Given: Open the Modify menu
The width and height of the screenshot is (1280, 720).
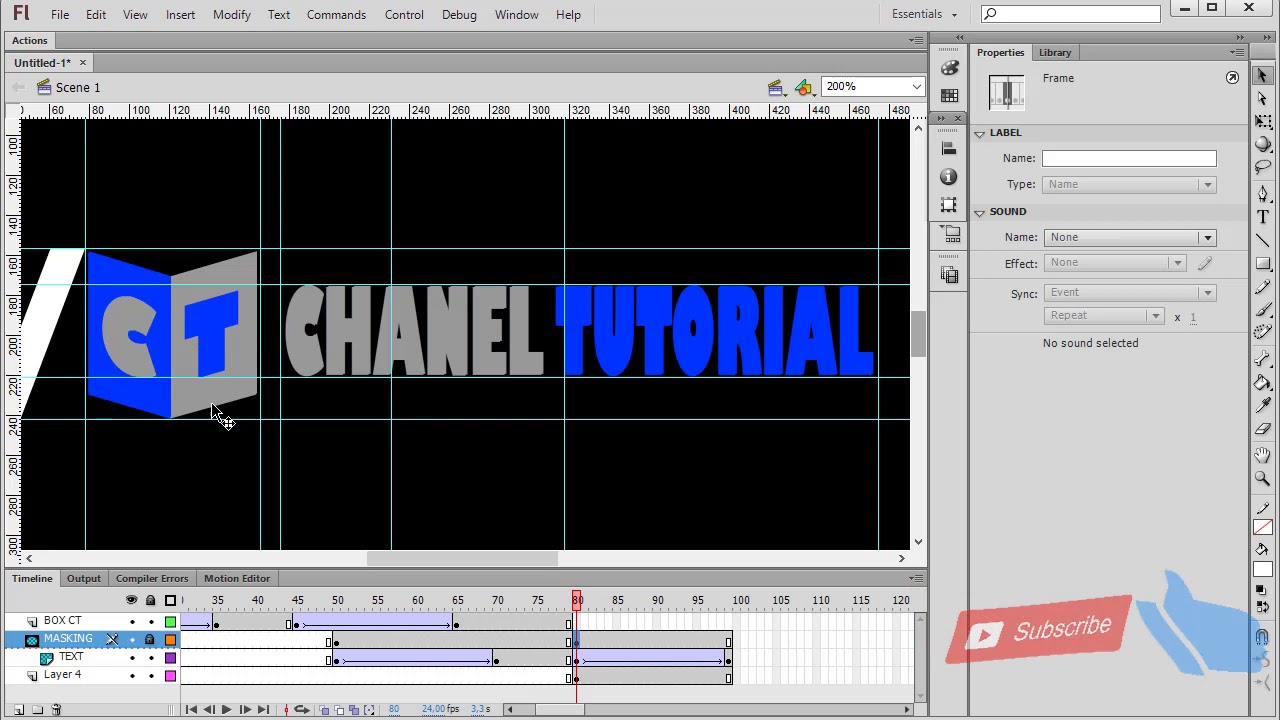Looking at the screenshot, I should point(231,14).
